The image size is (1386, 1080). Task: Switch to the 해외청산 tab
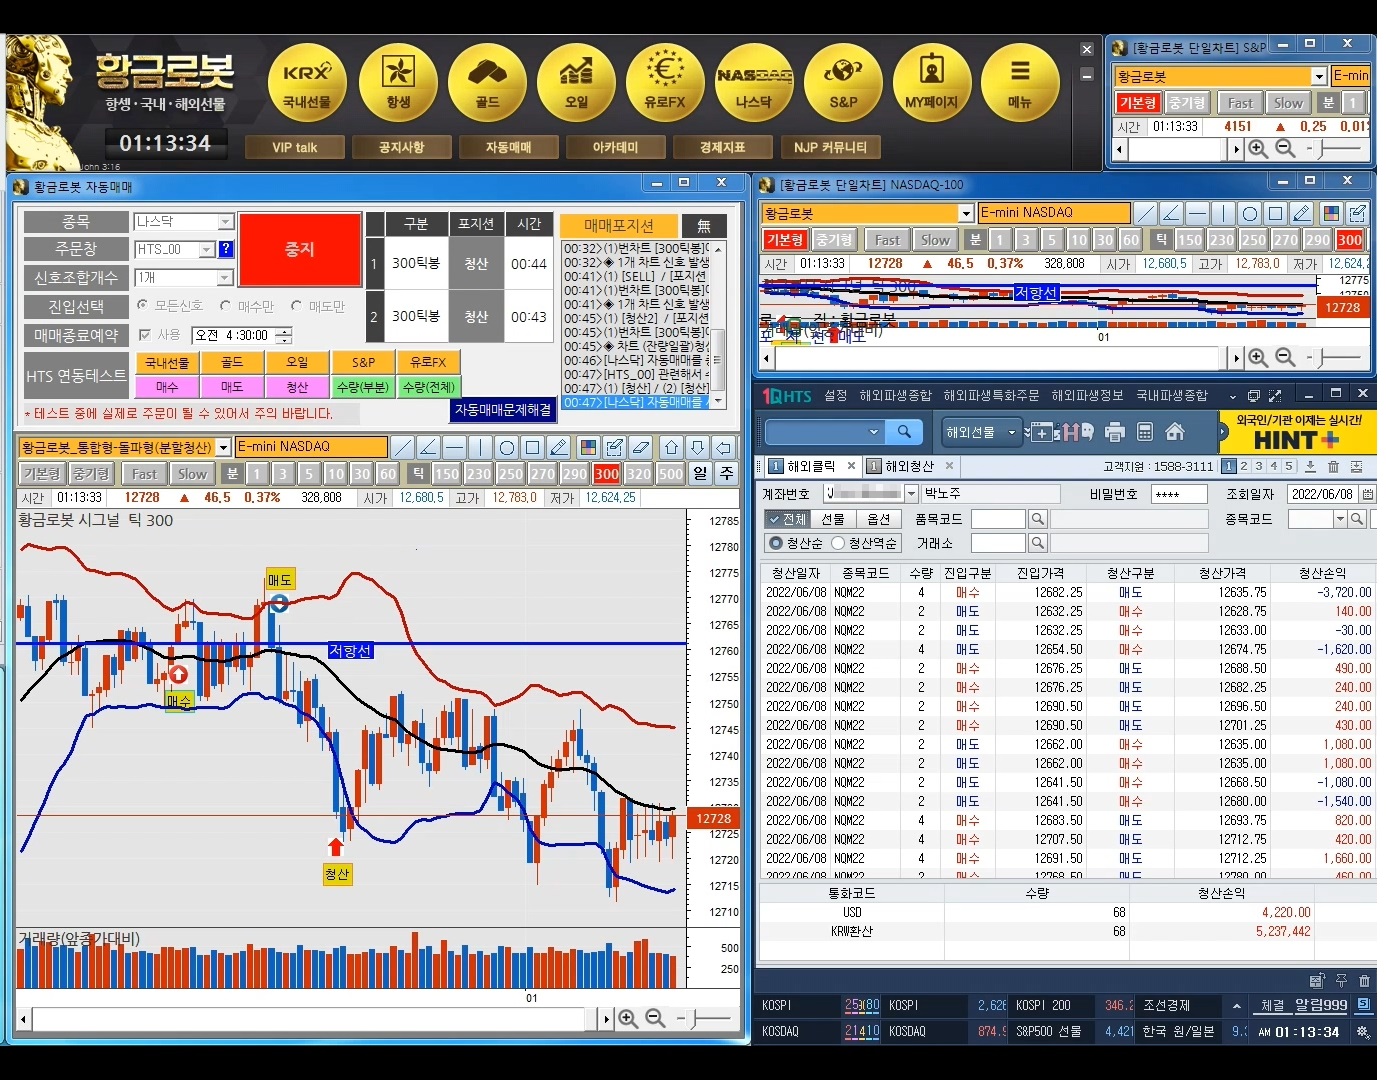tap(909, 466)
